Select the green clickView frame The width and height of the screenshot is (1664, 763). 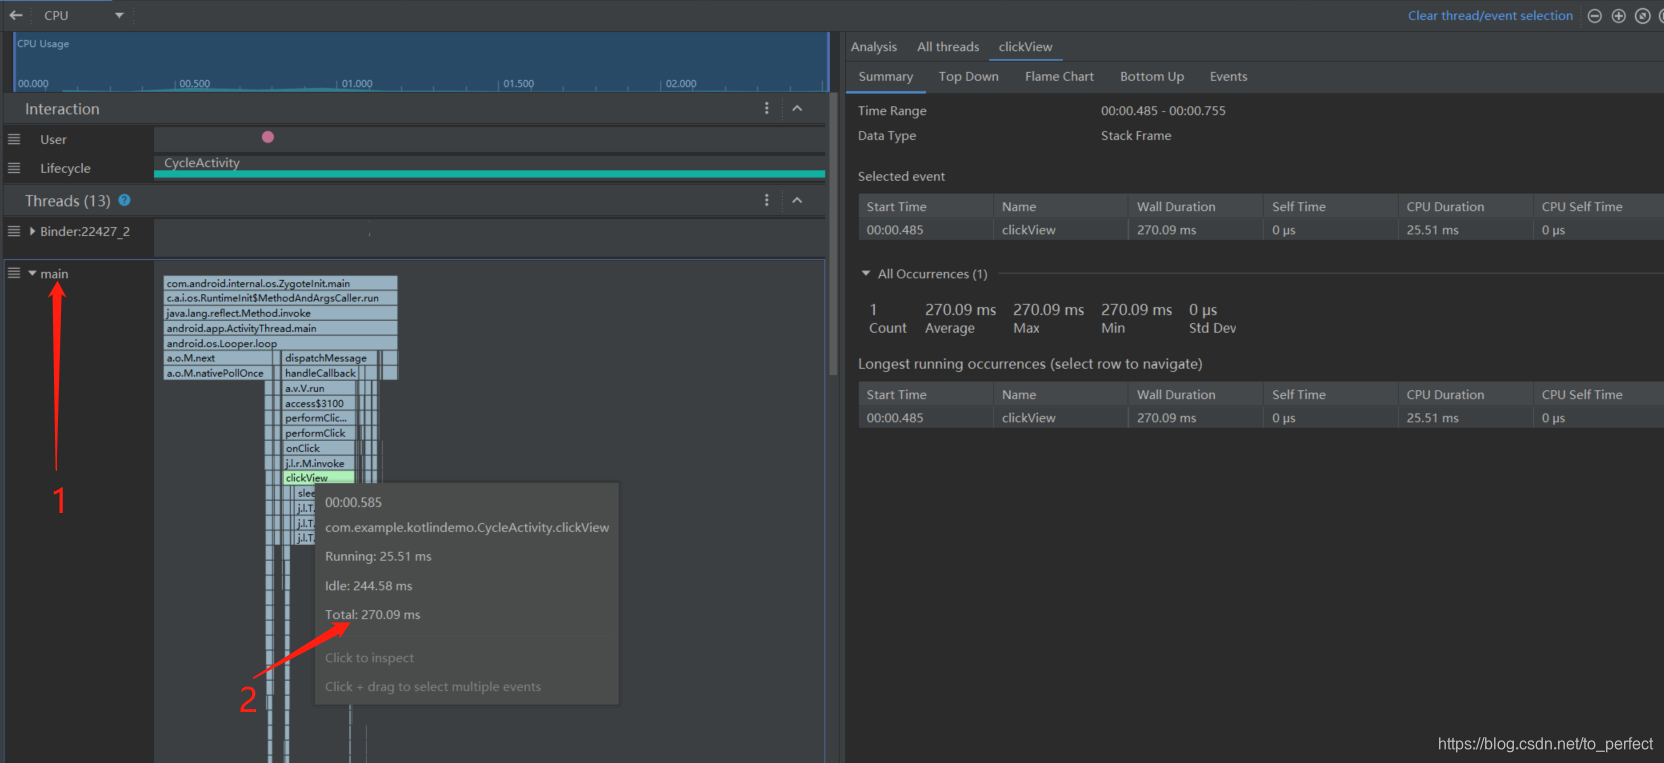[319, 478]
